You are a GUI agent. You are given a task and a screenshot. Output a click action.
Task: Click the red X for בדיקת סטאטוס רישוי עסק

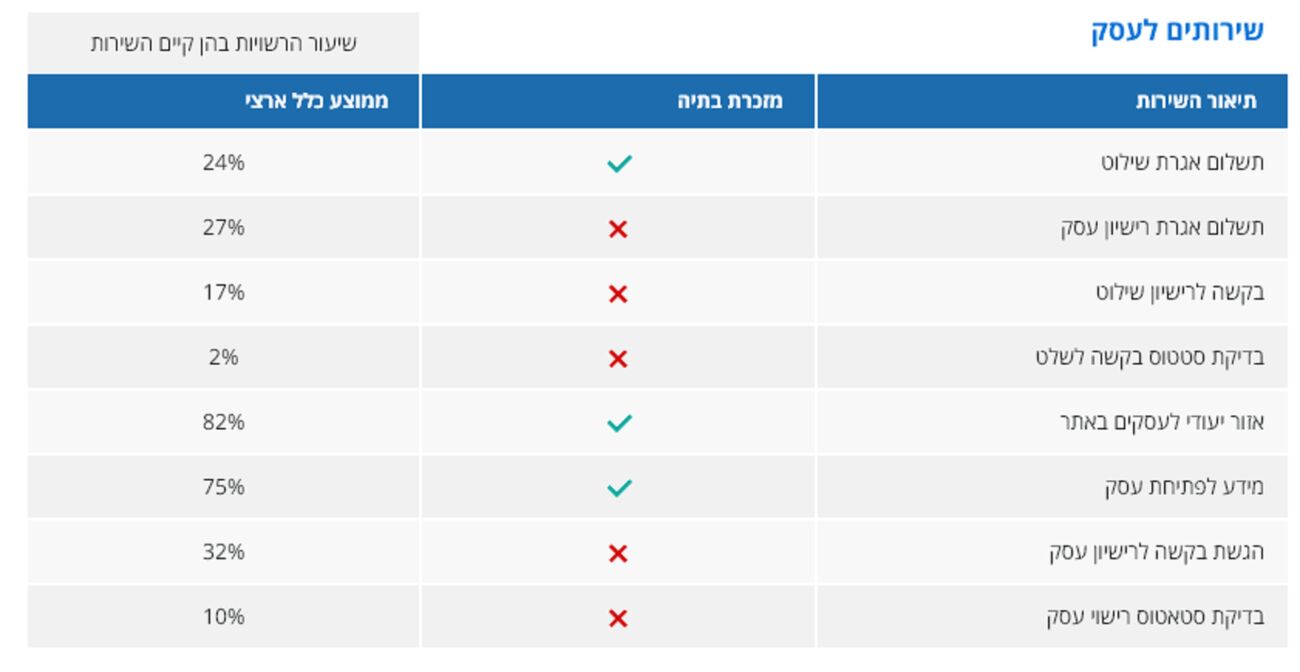(x=618, y=618)
